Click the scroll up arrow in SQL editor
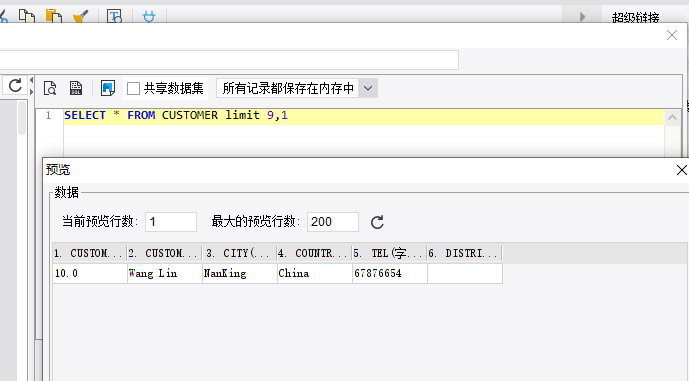Viewport: 689px width, 381px height. pyautogui.click(x=672, y=117)
